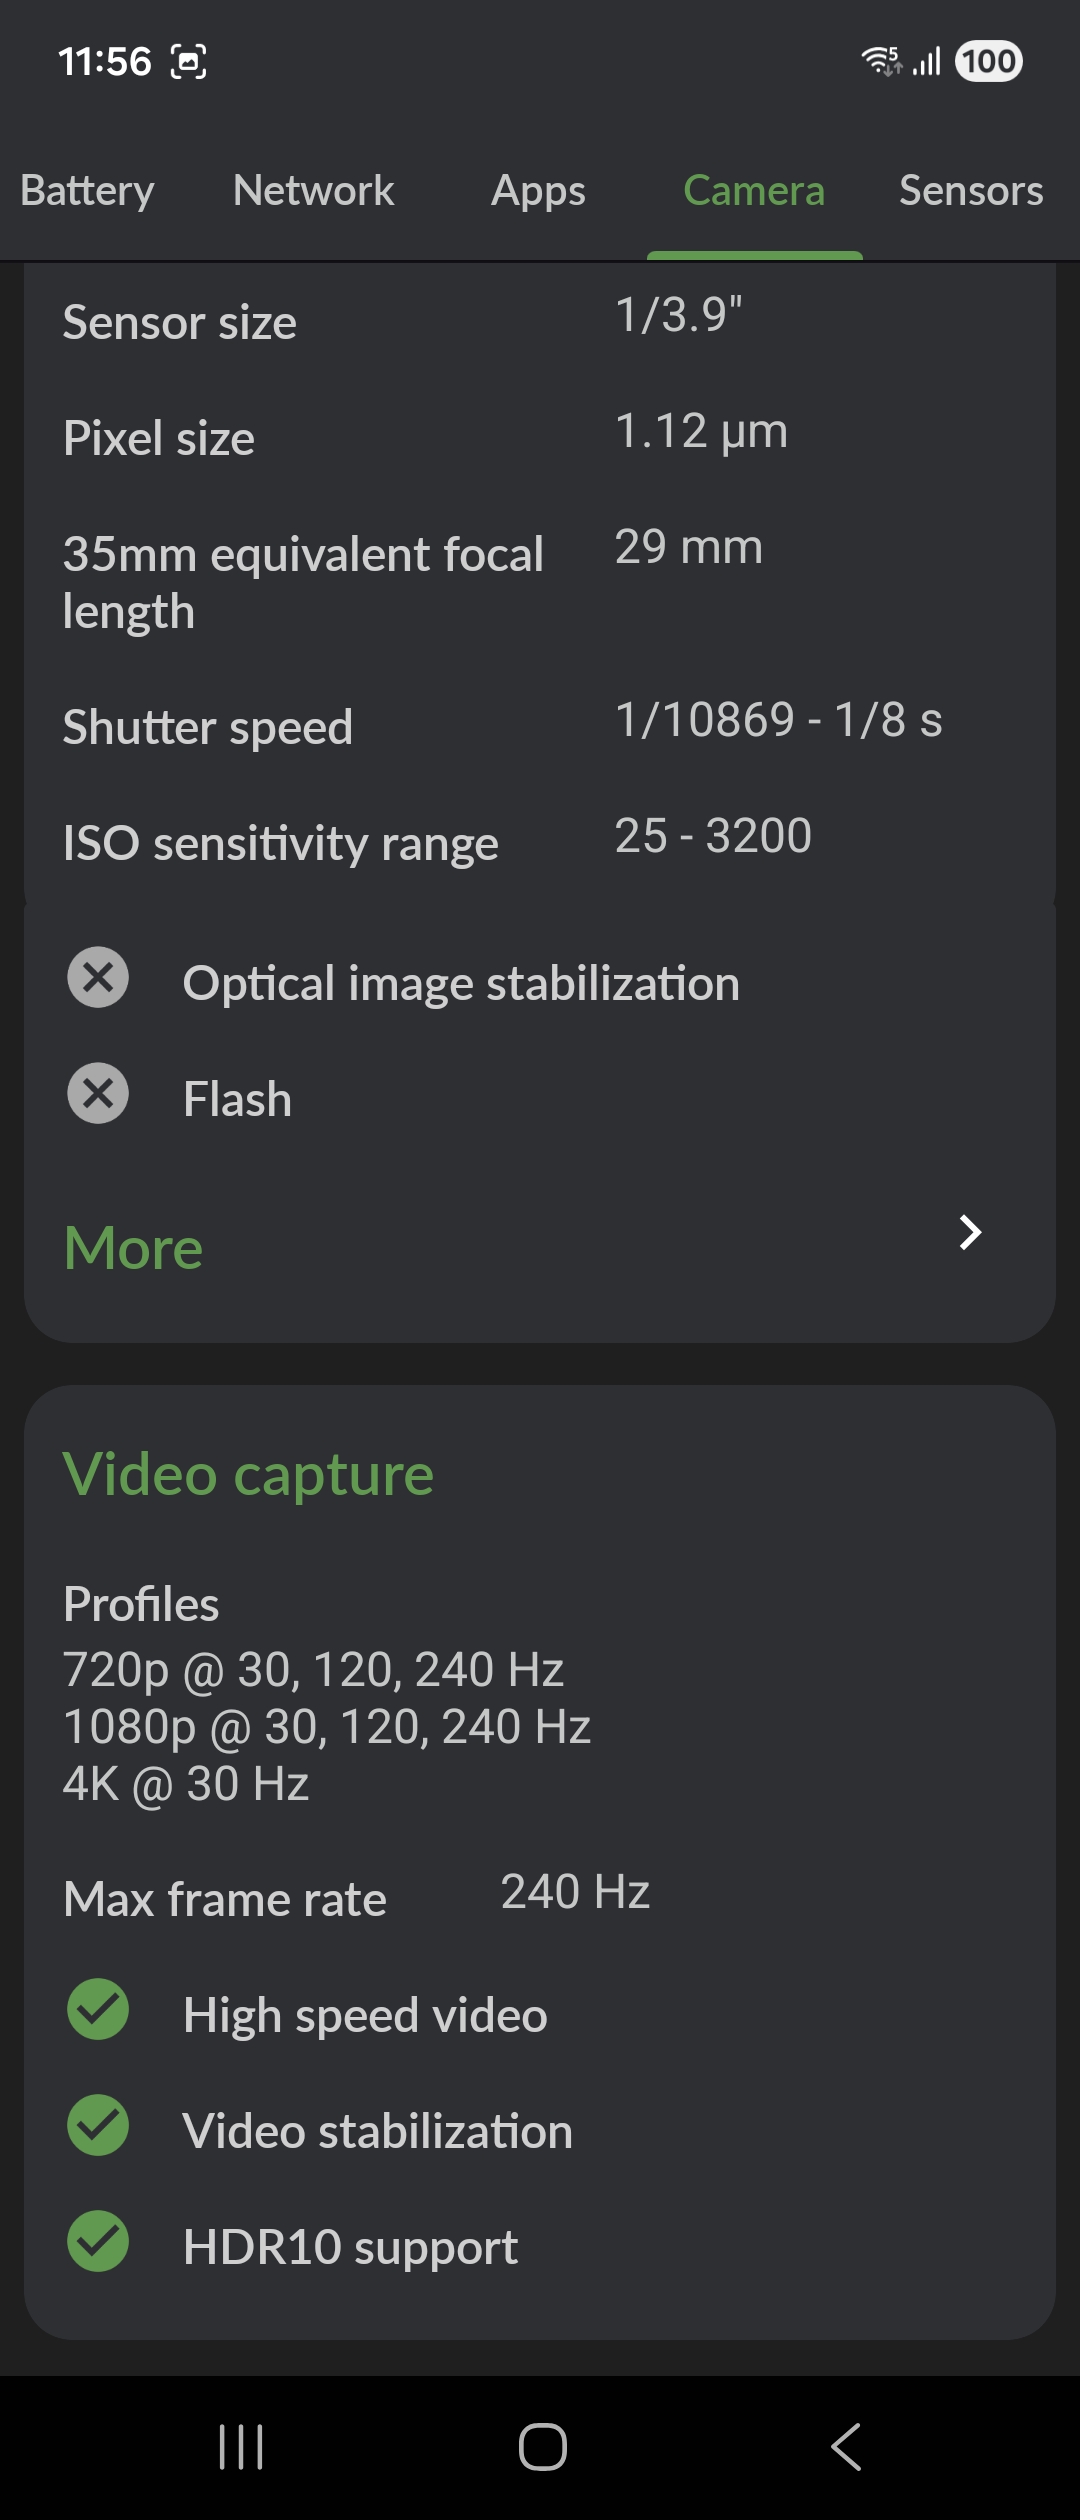The height and width of the screenshot is (2520, 1080).
Task: Tap the HDR10 support checkmark icon
Action: [x=98, y=2241]
